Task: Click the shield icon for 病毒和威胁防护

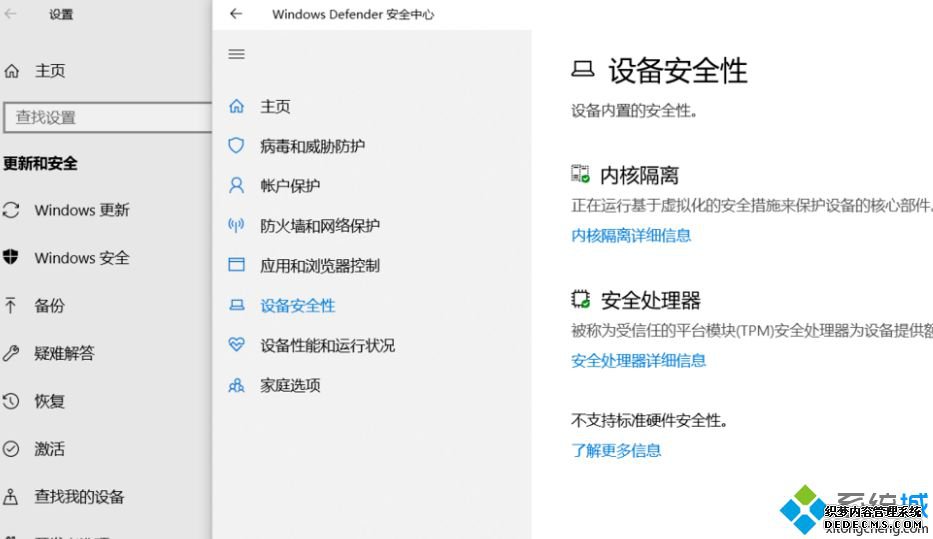Action: click(236, 146)
